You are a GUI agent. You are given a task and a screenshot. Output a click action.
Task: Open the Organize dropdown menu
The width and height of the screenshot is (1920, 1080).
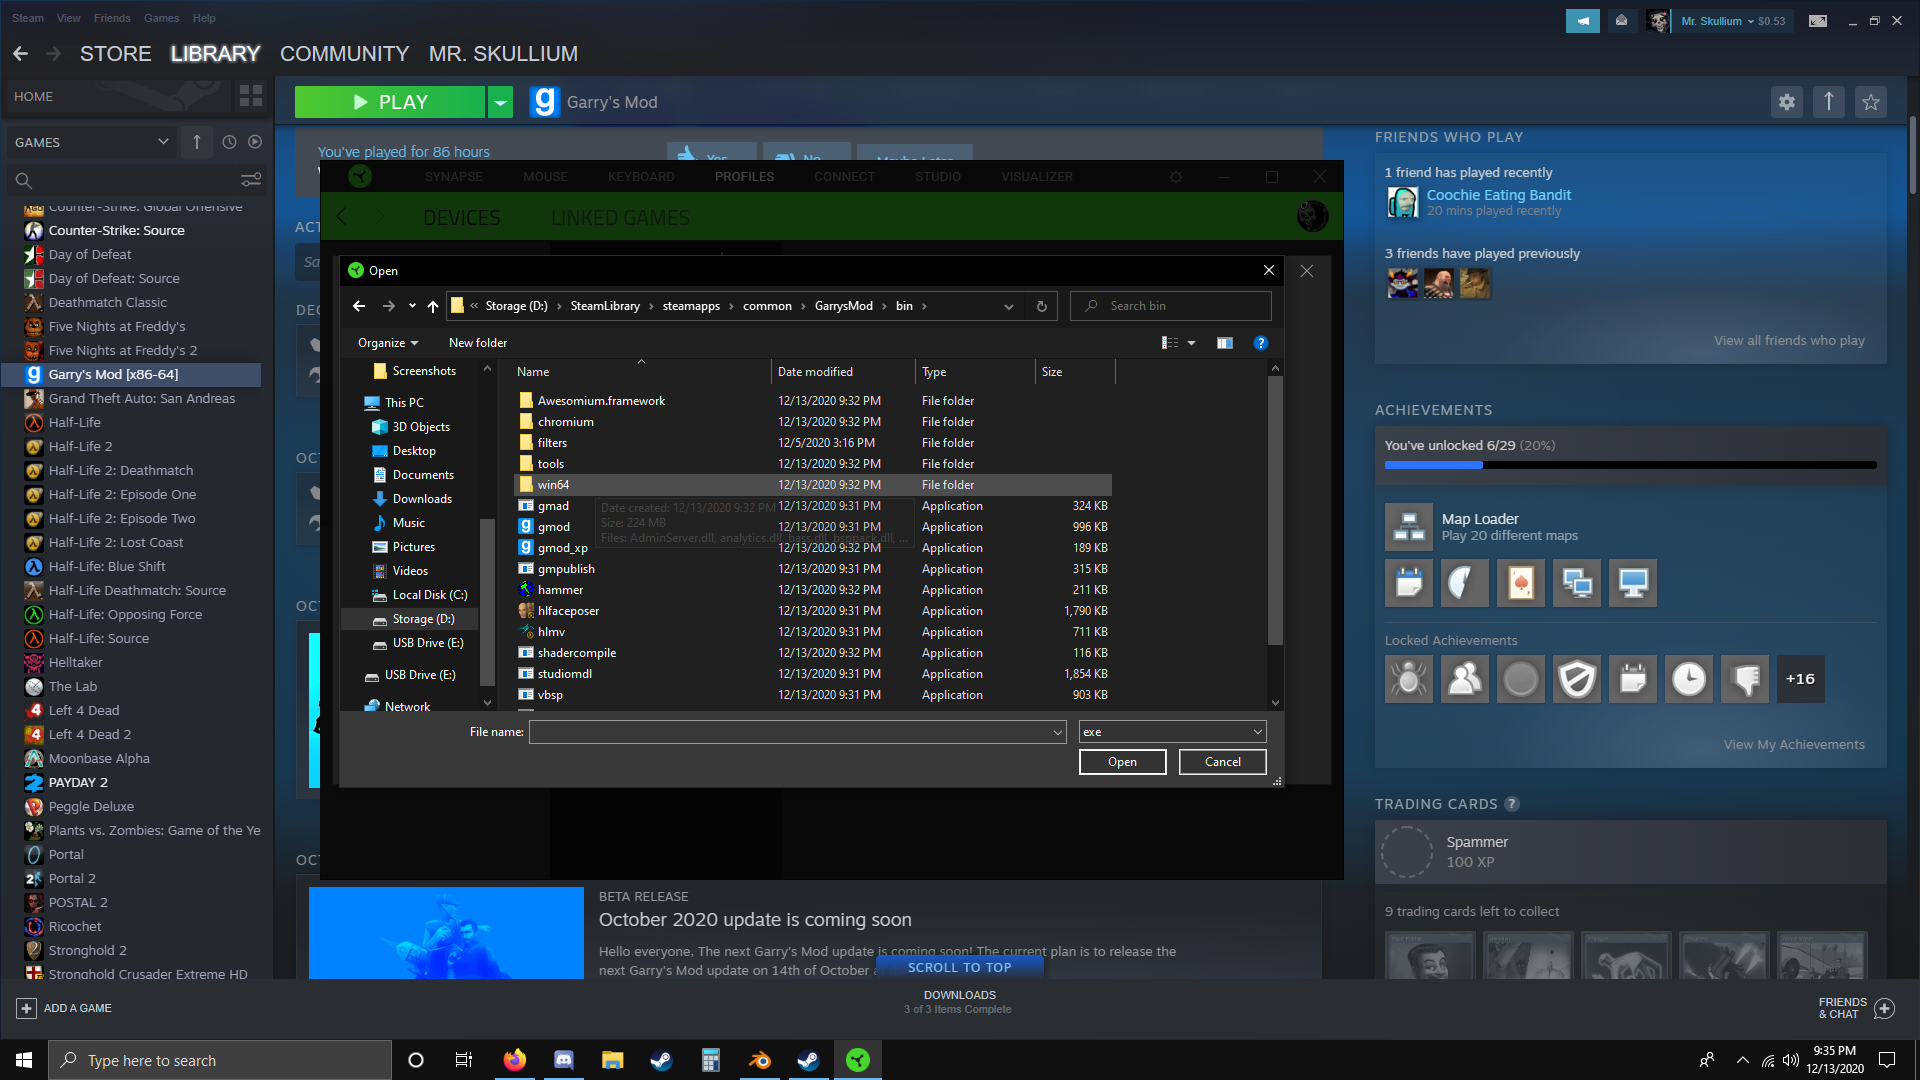(x=388, y=343)
